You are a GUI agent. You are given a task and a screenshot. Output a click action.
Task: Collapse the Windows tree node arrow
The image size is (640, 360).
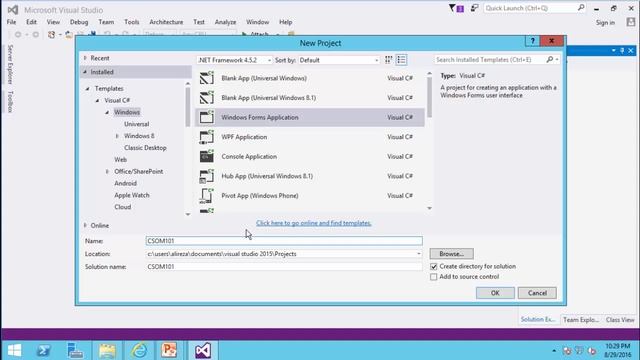(x=107, y=112)
